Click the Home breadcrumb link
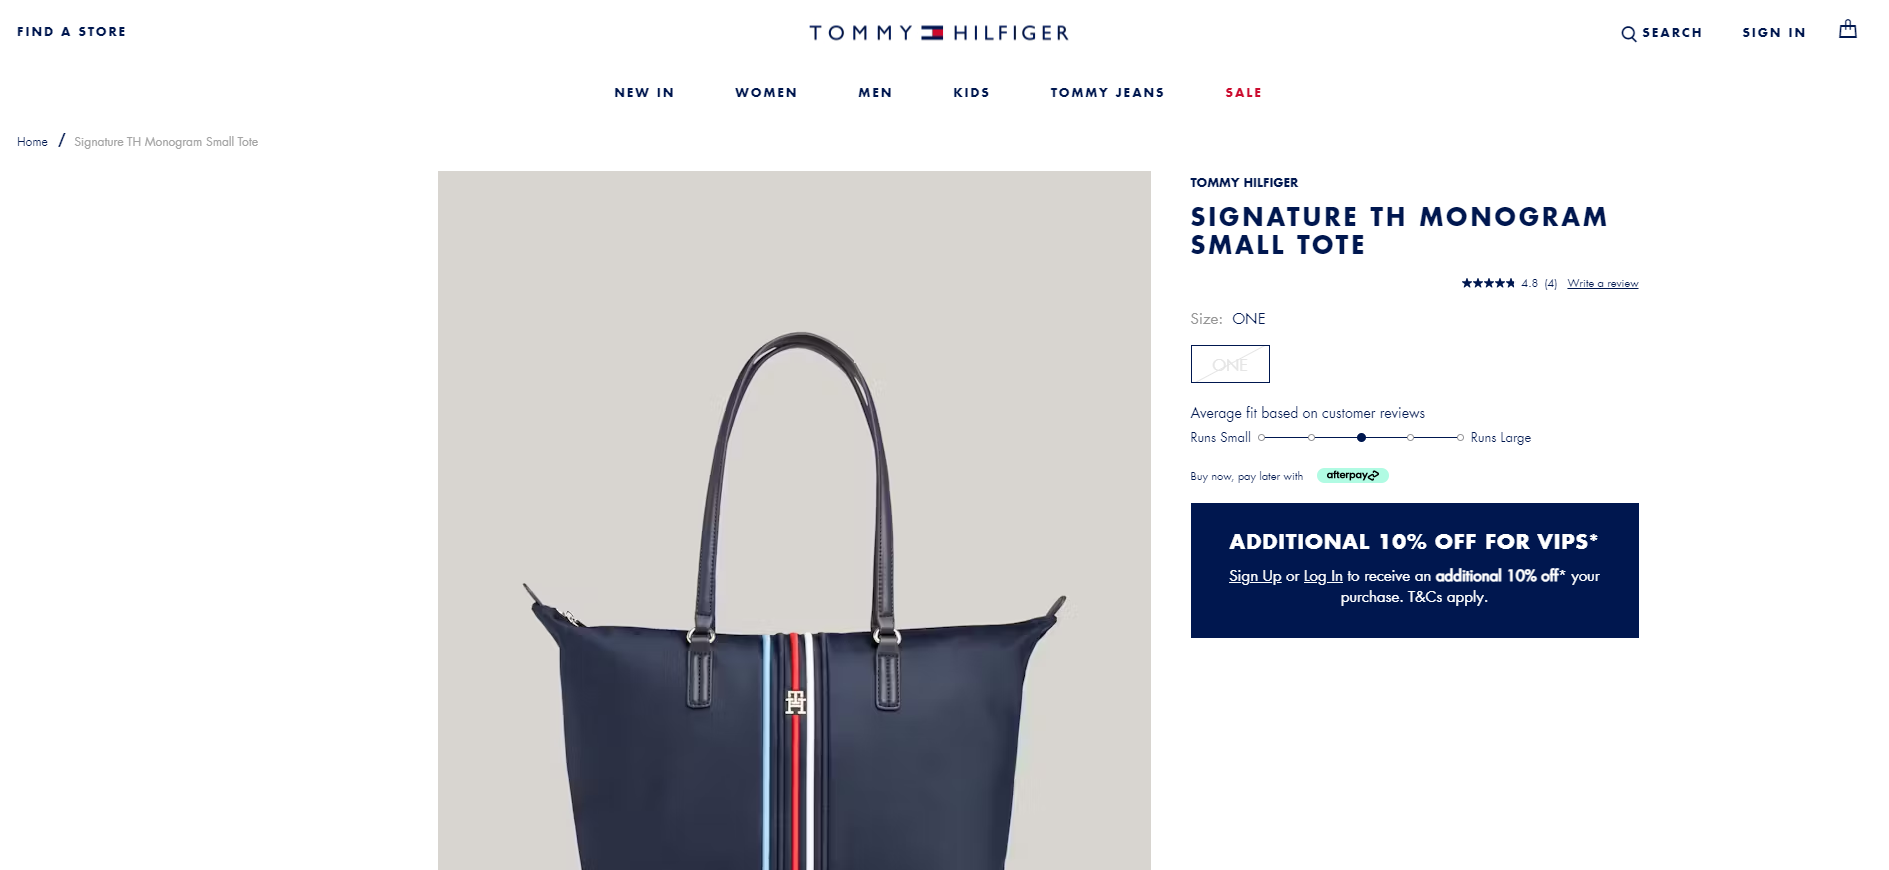Screen dimensions: 1889x870 click(x=32, y=142)
